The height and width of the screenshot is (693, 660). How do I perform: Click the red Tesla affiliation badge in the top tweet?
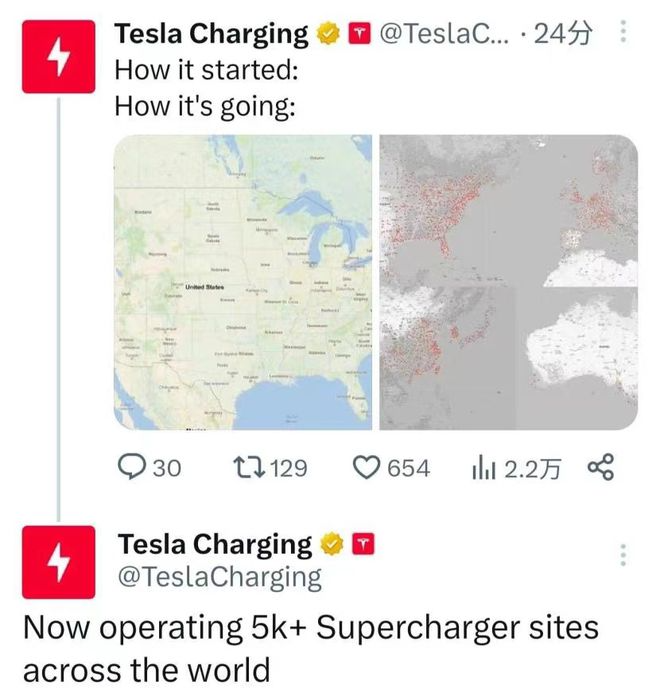pyautogui.click(x=357, y=35)
